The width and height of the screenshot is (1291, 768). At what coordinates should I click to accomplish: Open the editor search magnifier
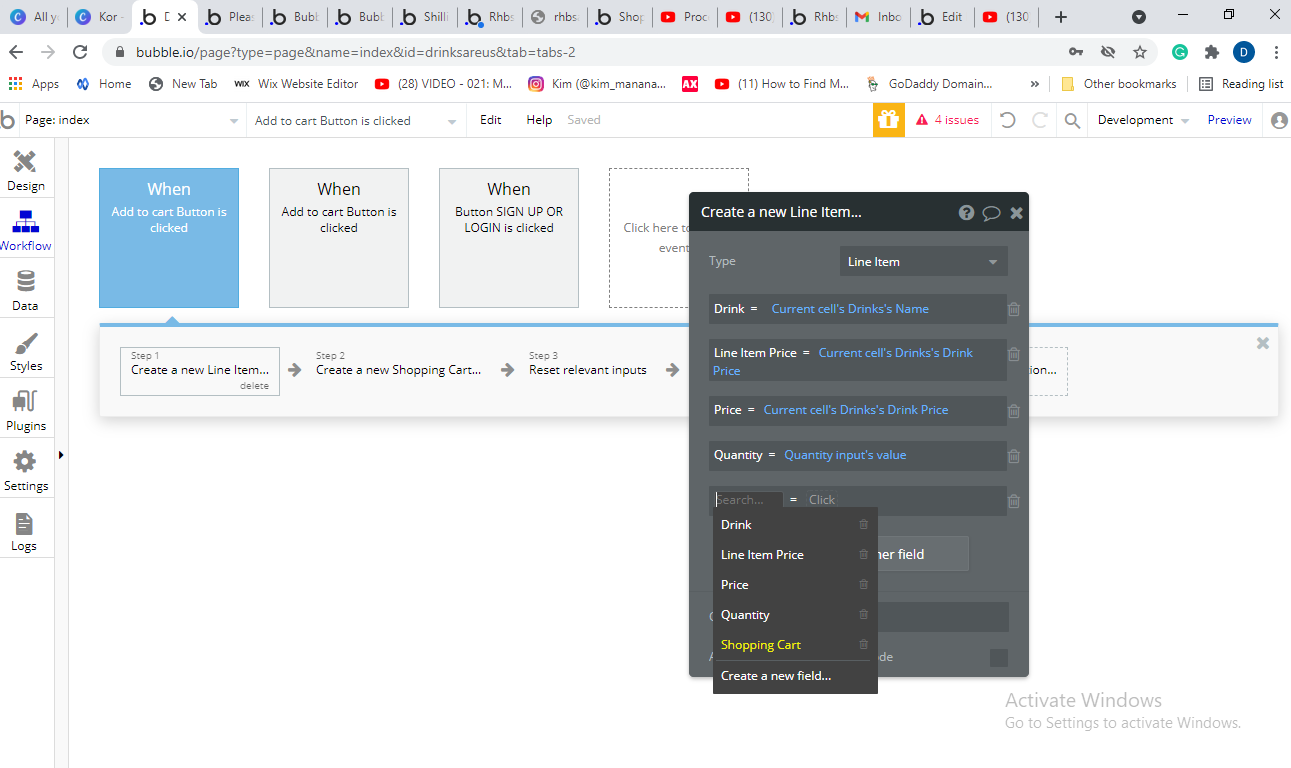(x=1072, y=121)
